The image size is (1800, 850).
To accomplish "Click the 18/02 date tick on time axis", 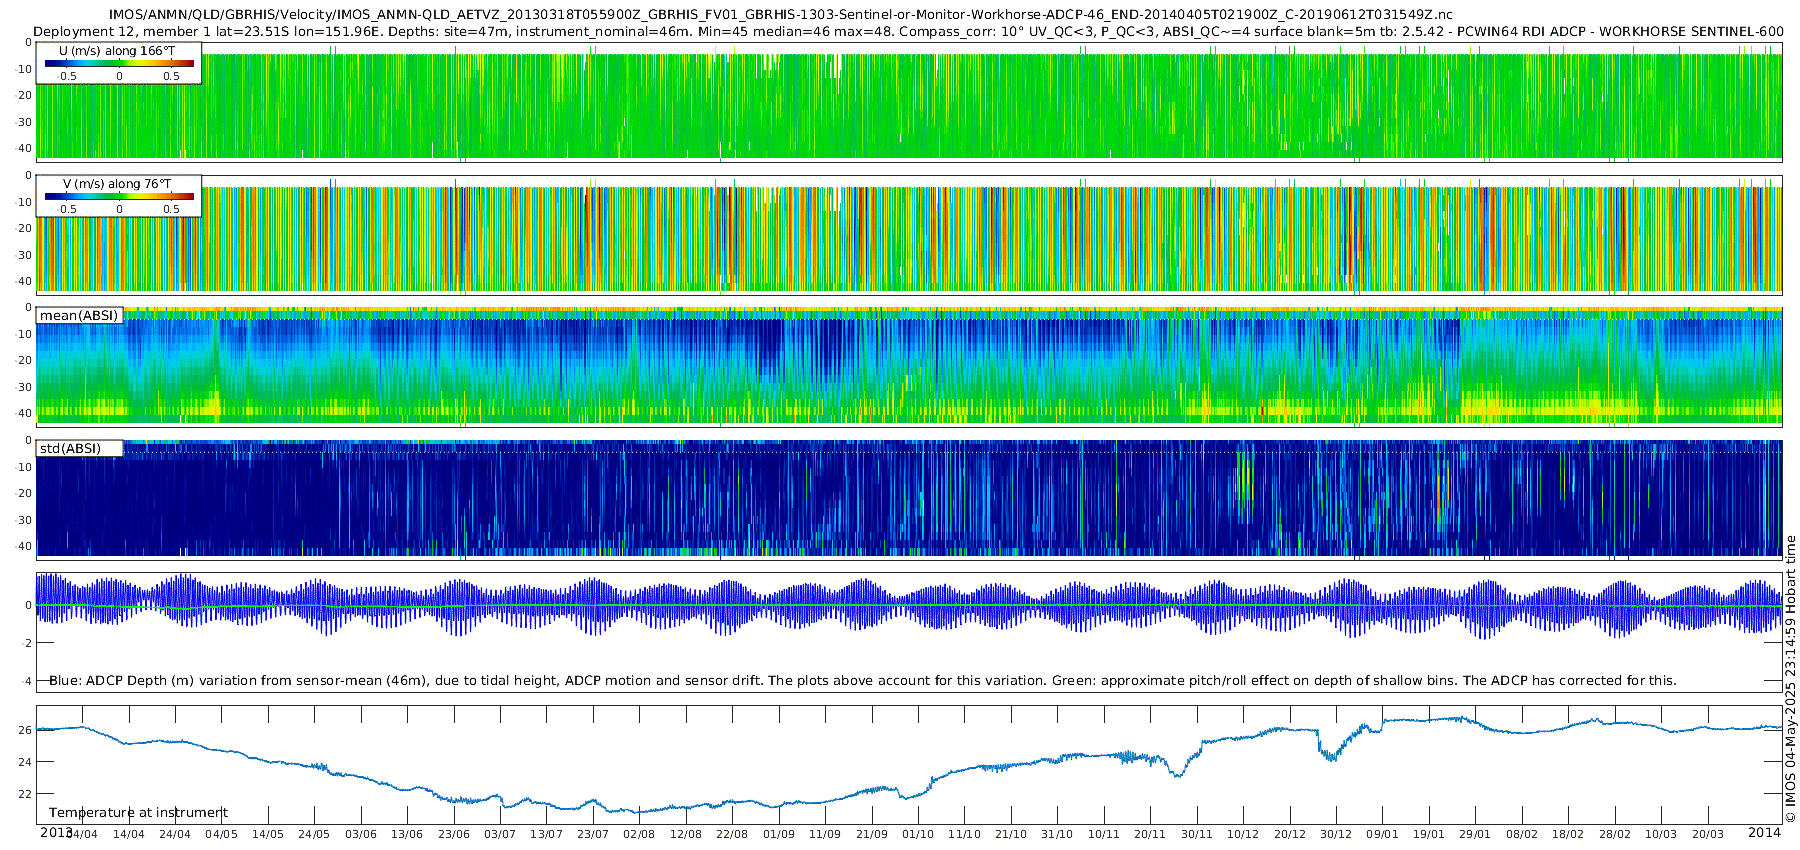I will (x=1568, y=834).
